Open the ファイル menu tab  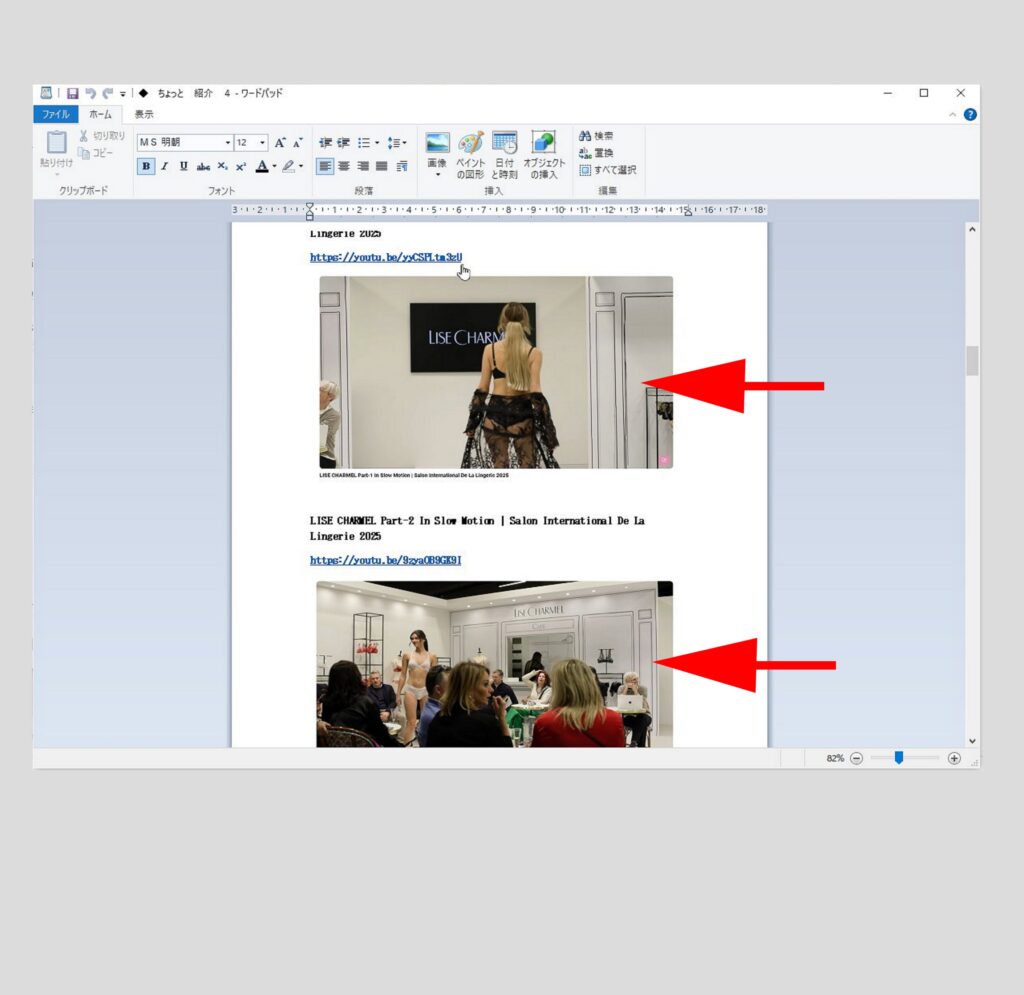[56, 114]
